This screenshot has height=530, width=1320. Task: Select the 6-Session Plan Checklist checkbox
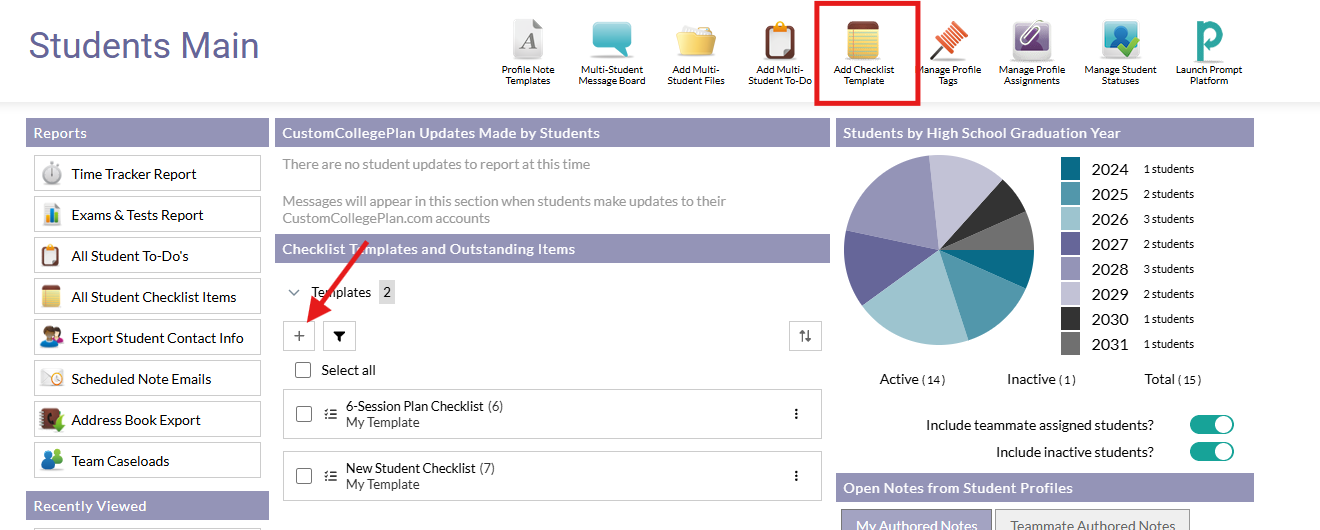coord(304,414)
